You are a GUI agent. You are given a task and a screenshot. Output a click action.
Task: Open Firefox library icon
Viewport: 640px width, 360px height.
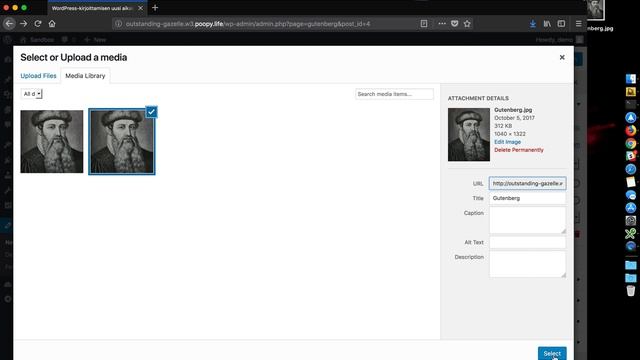[547, 24]
